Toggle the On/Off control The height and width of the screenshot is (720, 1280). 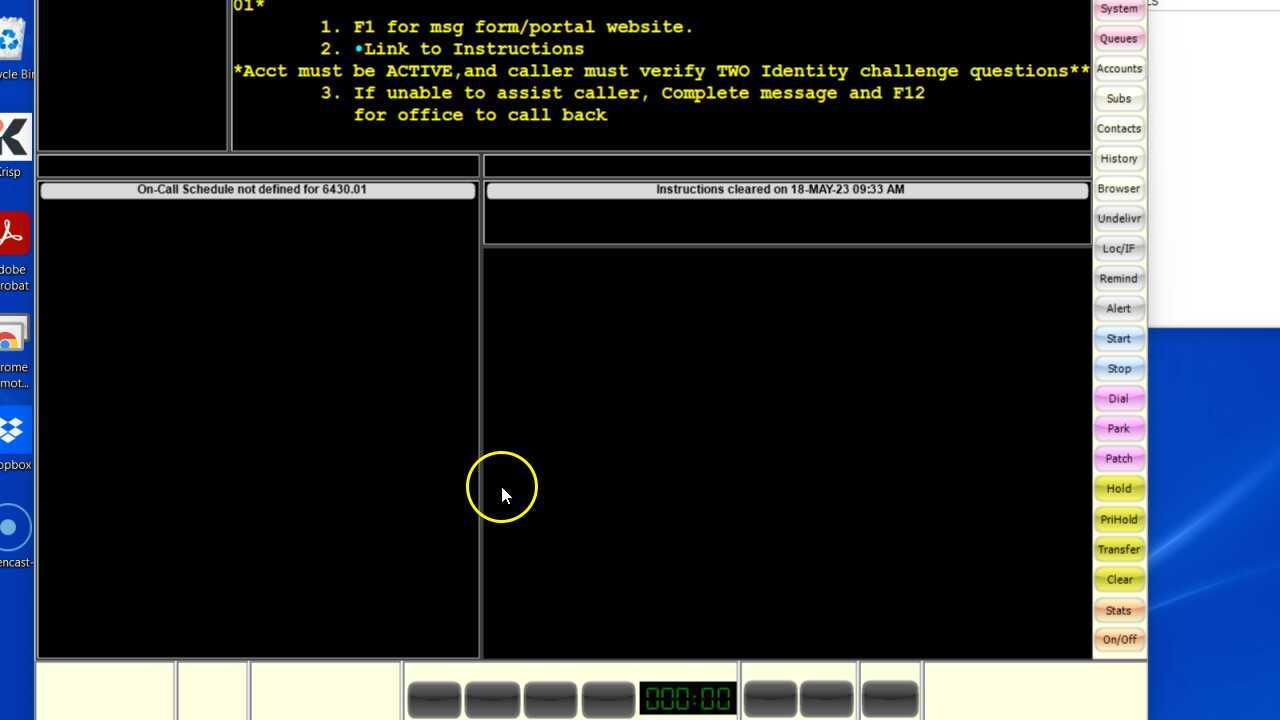point(1118,639)
